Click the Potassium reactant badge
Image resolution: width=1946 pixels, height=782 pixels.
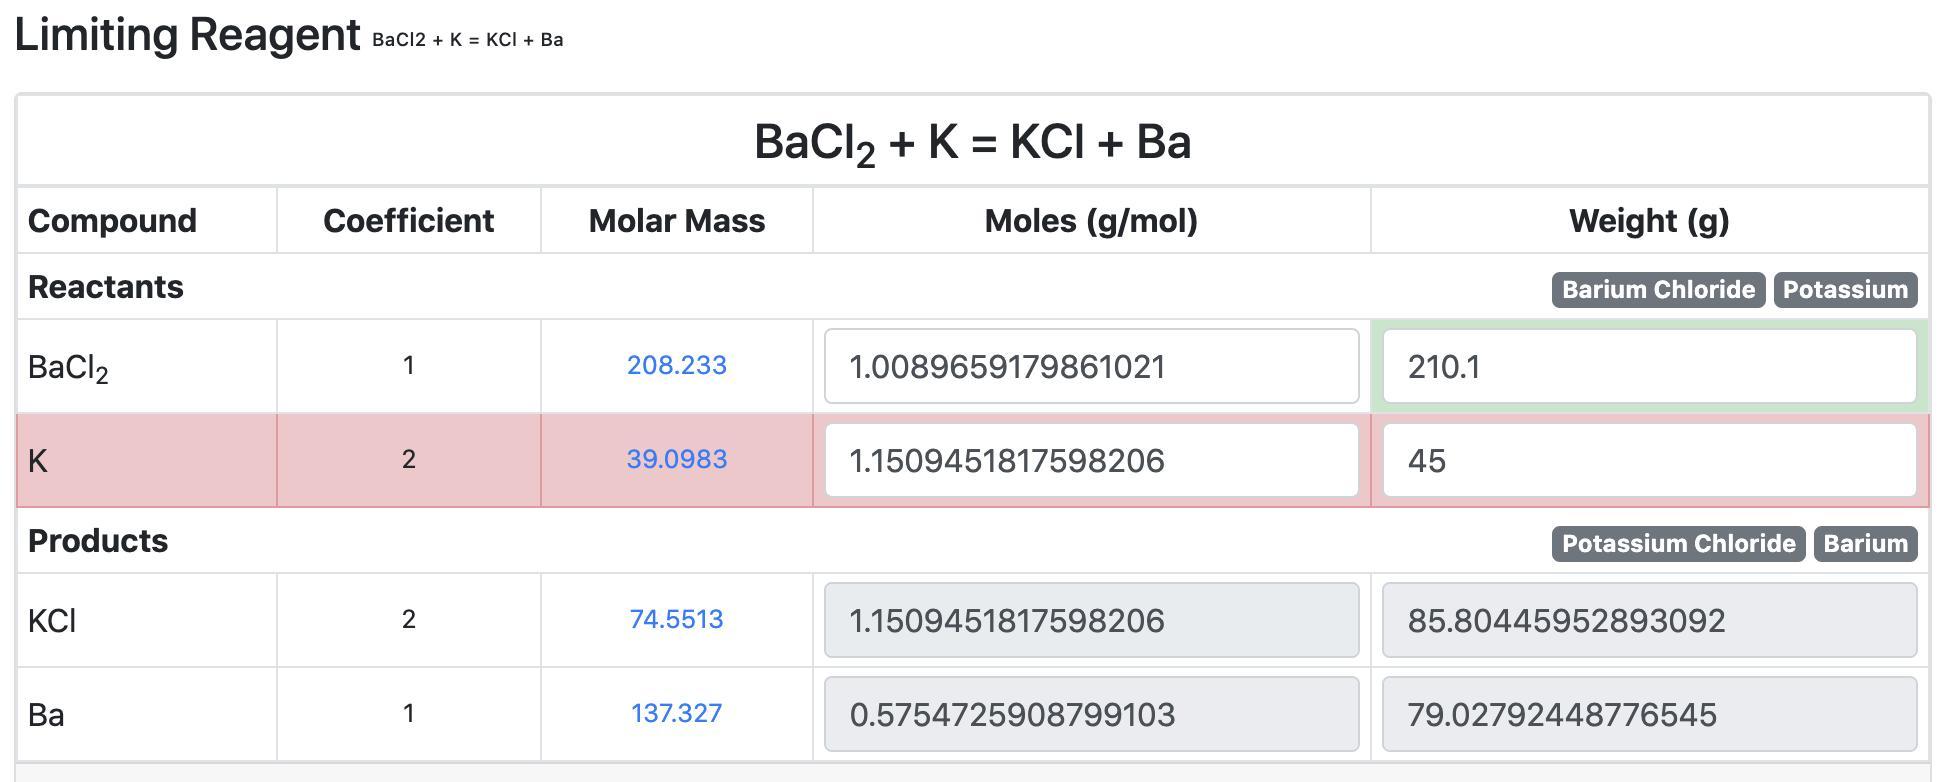[1845, 290]
